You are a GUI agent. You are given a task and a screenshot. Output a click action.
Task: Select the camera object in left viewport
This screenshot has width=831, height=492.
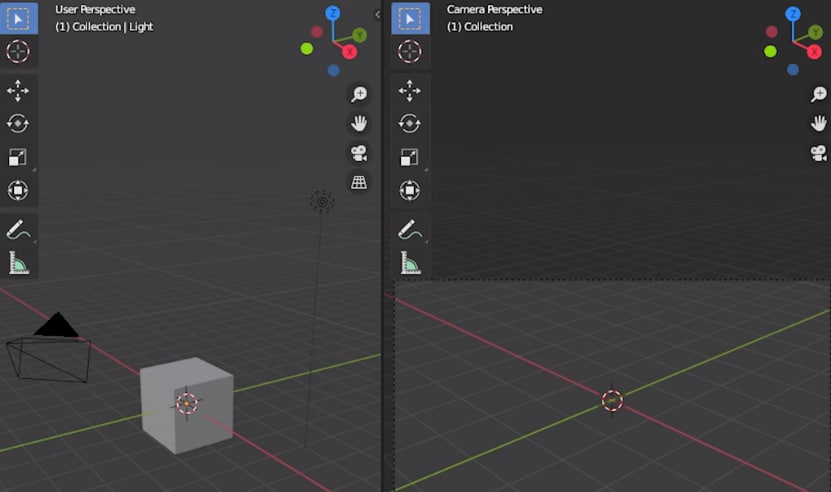(49, 348)
